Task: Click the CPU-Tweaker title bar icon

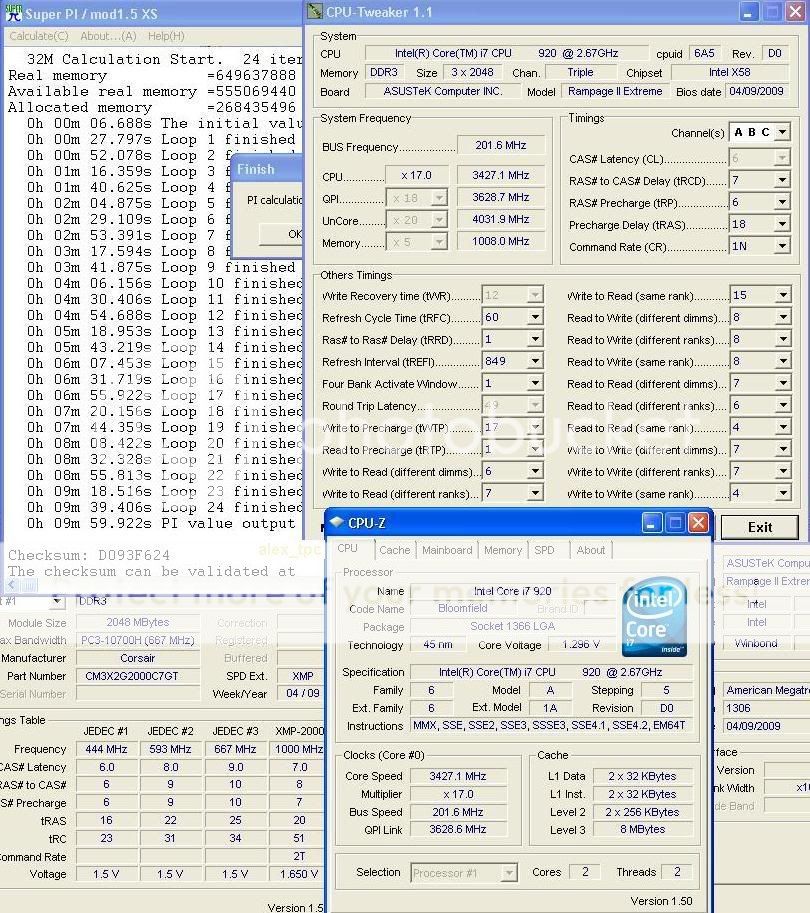Action: [315, 11]
